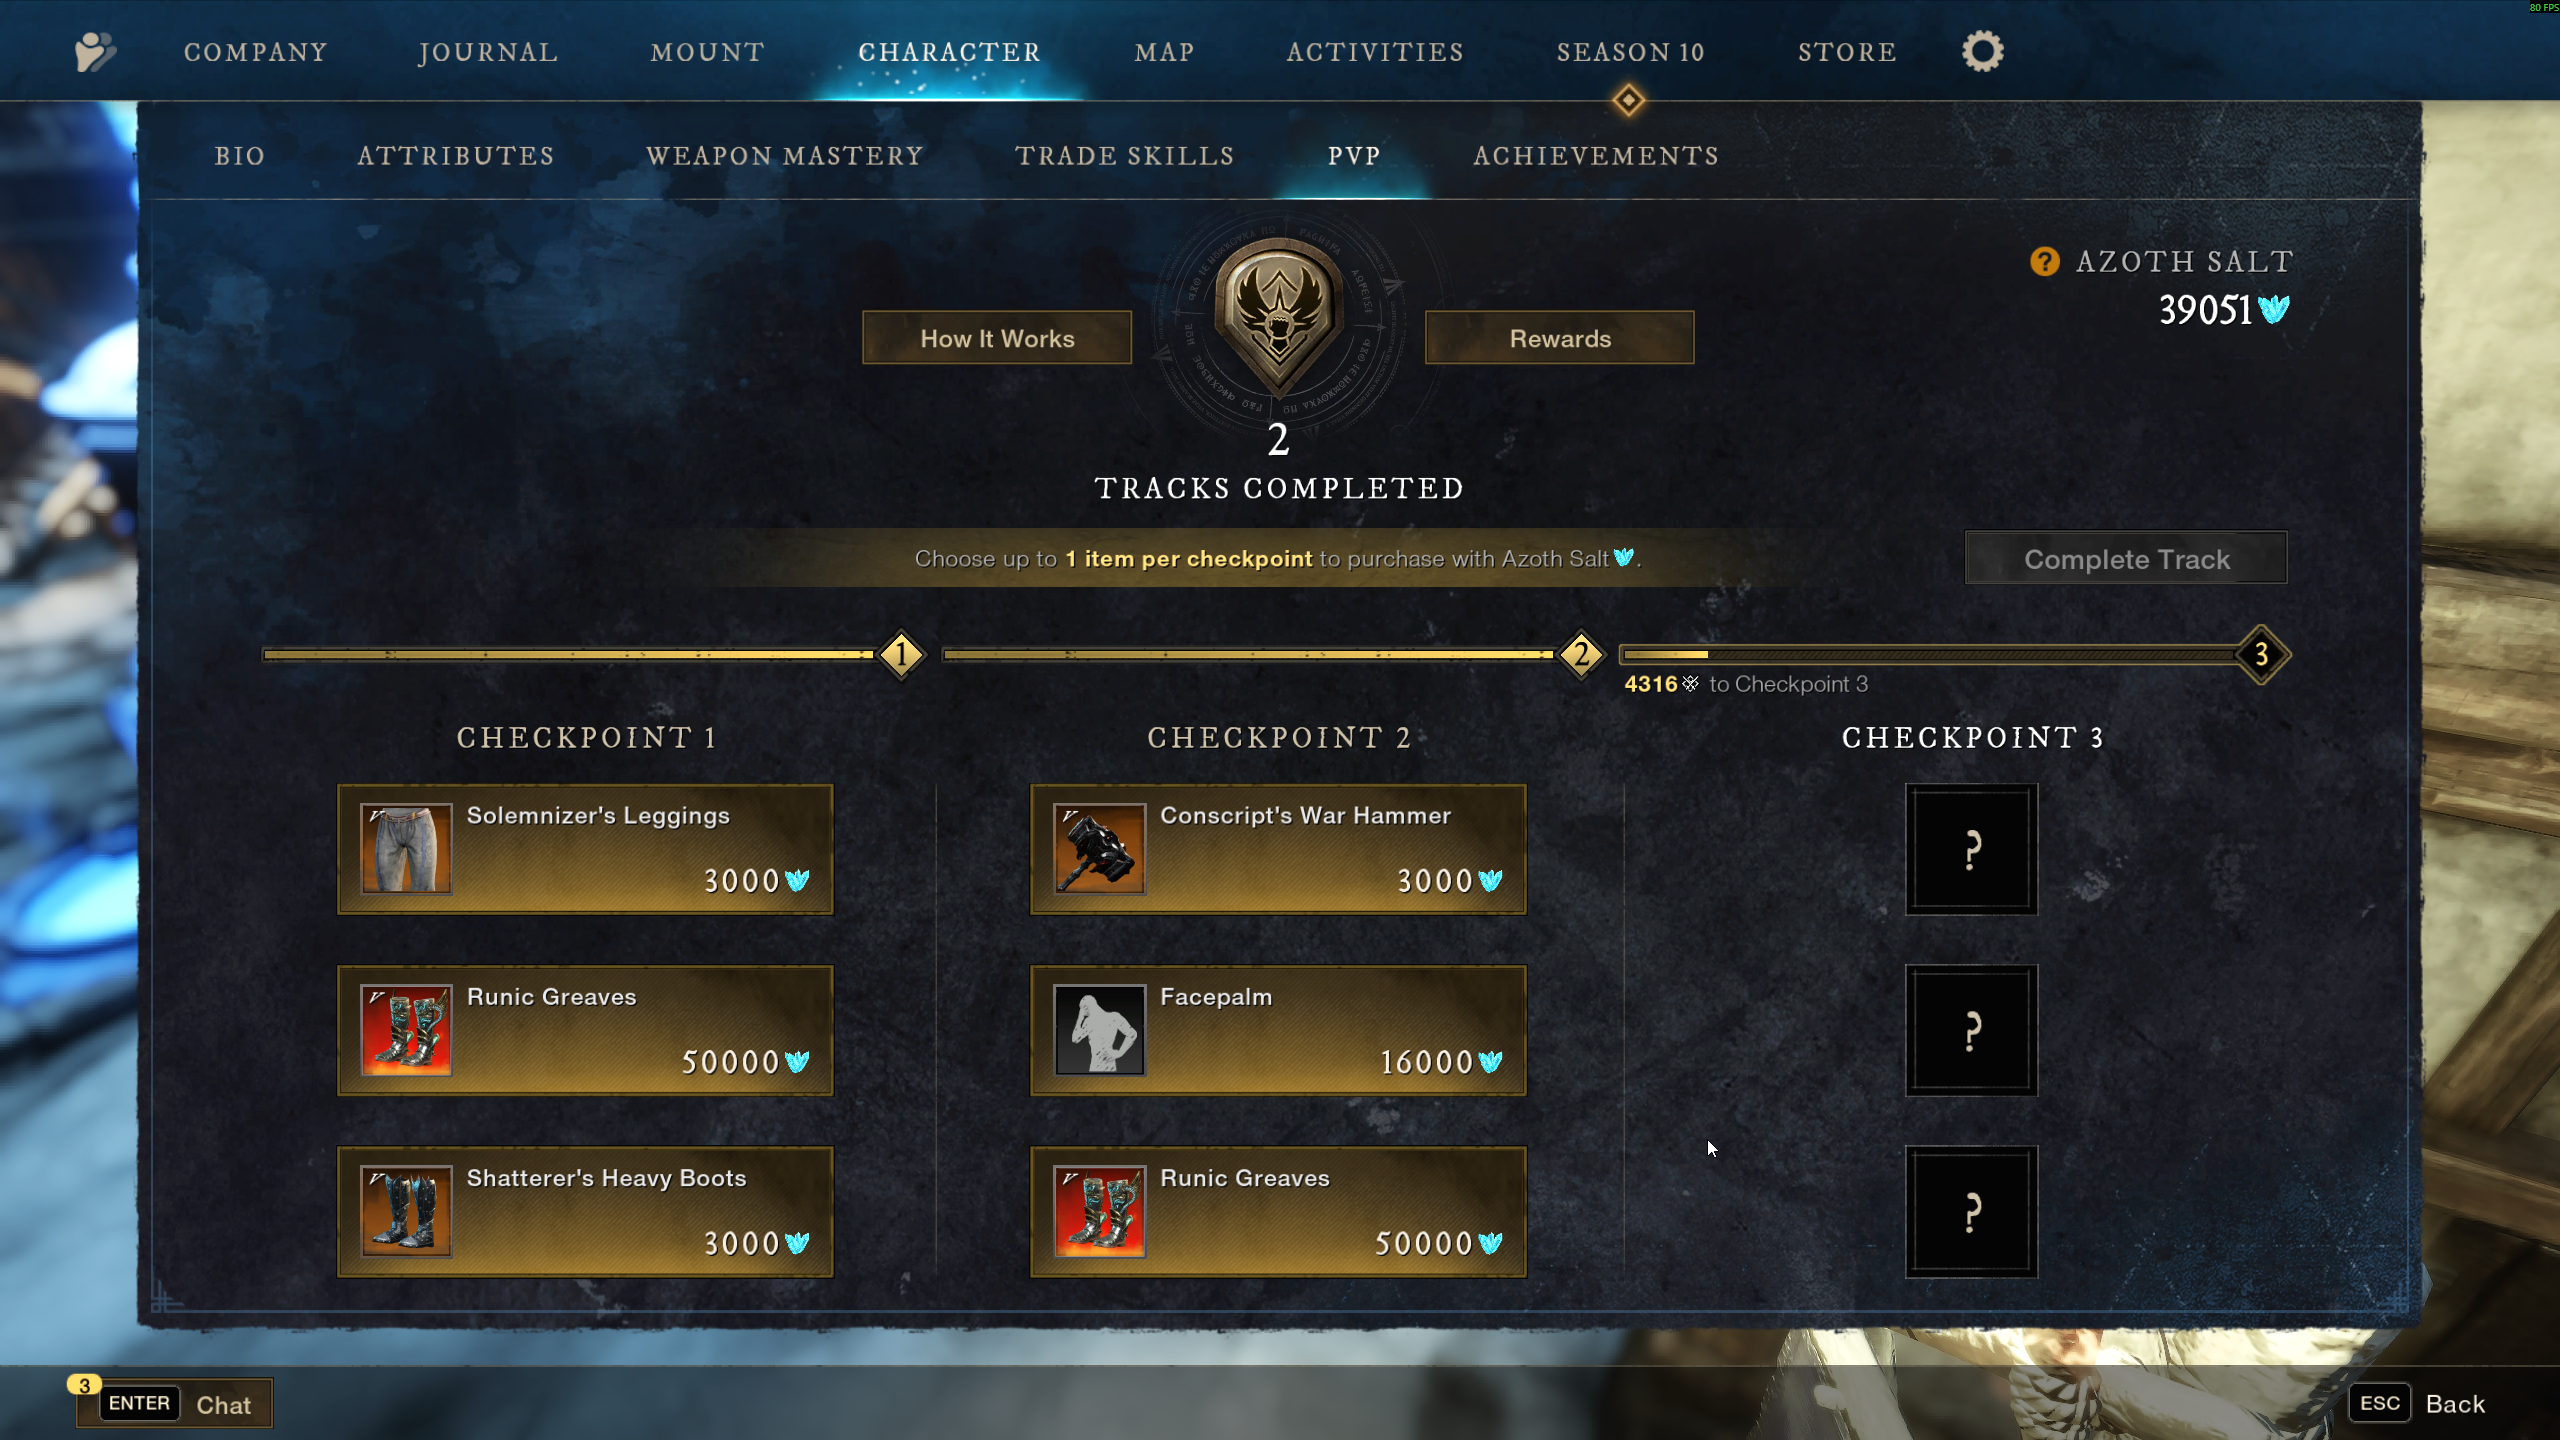Viewport: 2560px width, 1440px height.
Task: Select the Conscript's War Hammer item icon
Action: click(1099, 849)
